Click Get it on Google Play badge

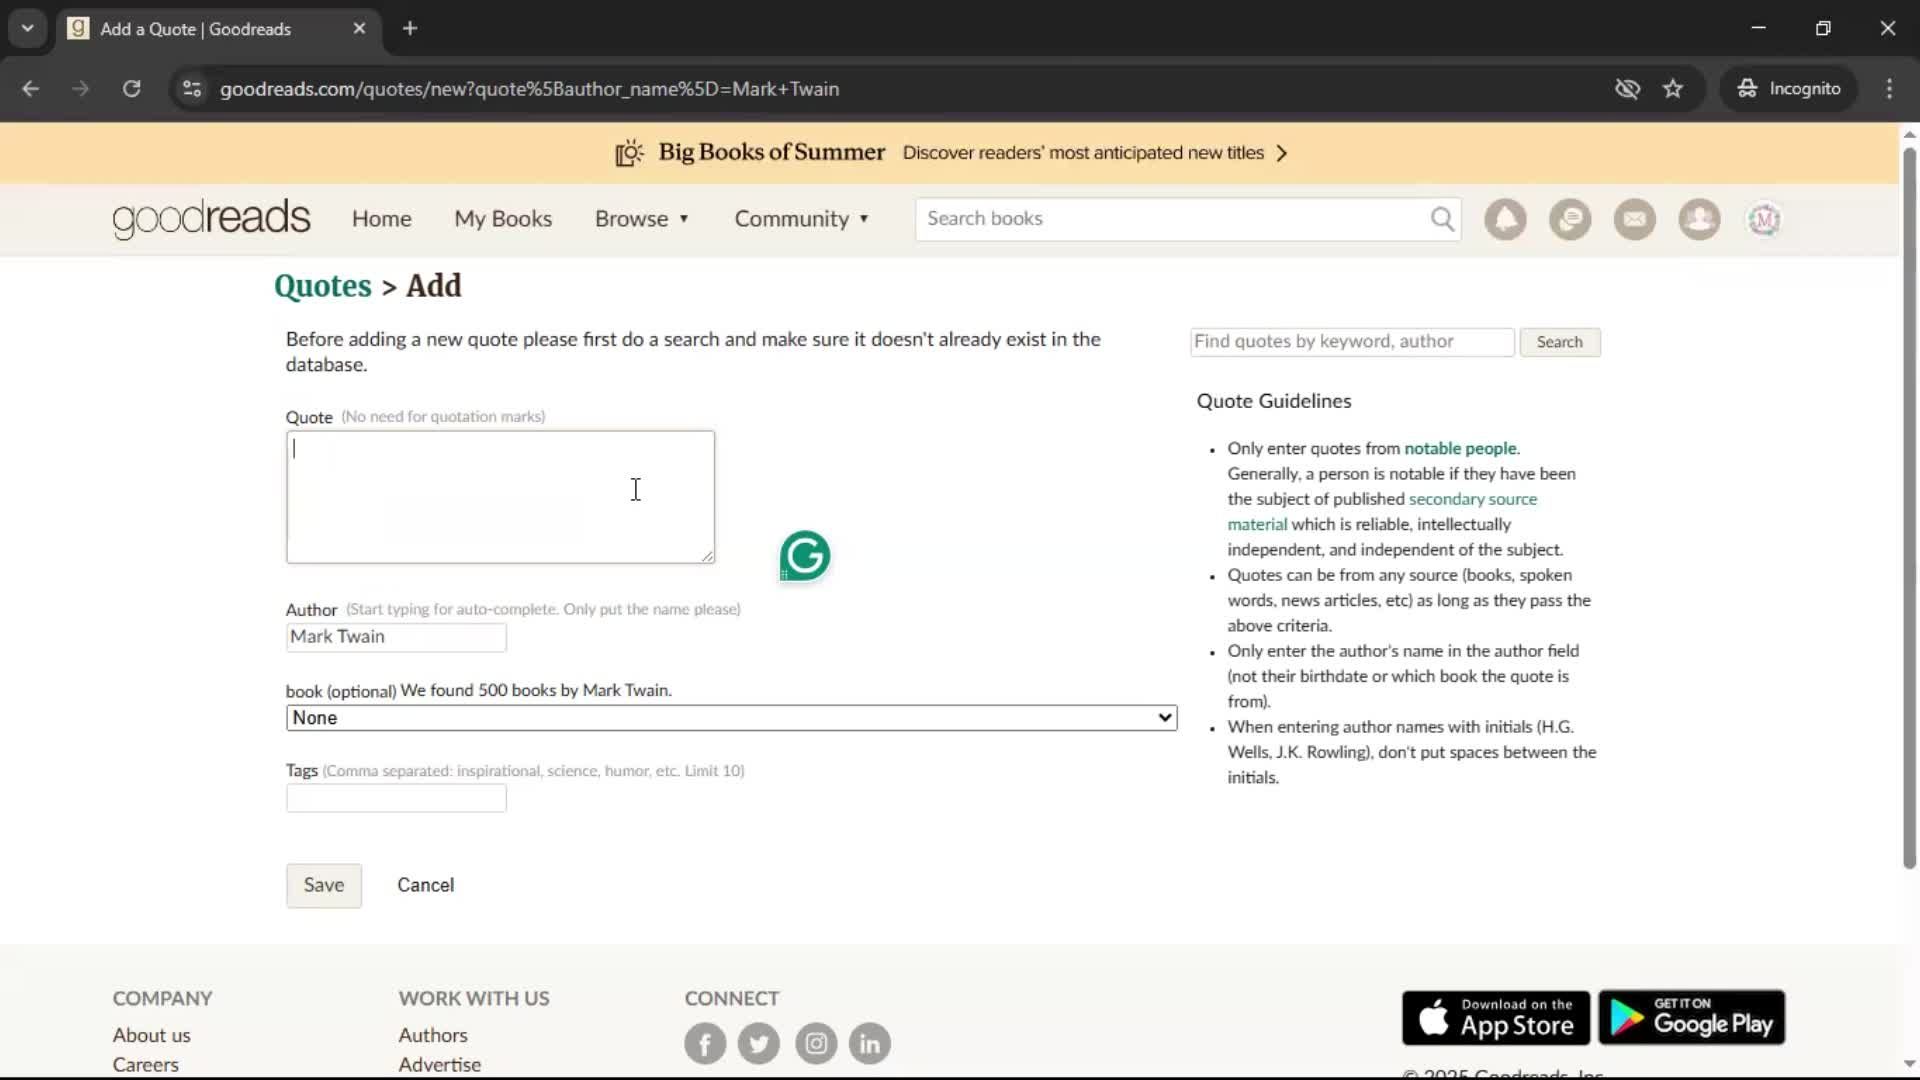click(1692, 1018)
